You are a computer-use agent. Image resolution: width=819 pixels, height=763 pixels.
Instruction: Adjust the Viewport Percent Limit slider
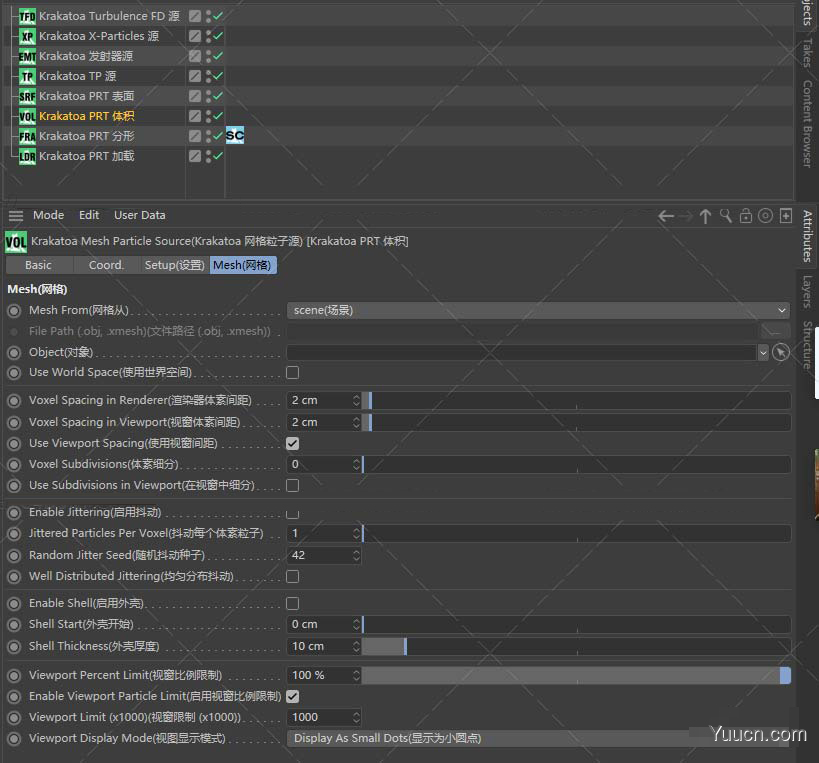[576, 676]
